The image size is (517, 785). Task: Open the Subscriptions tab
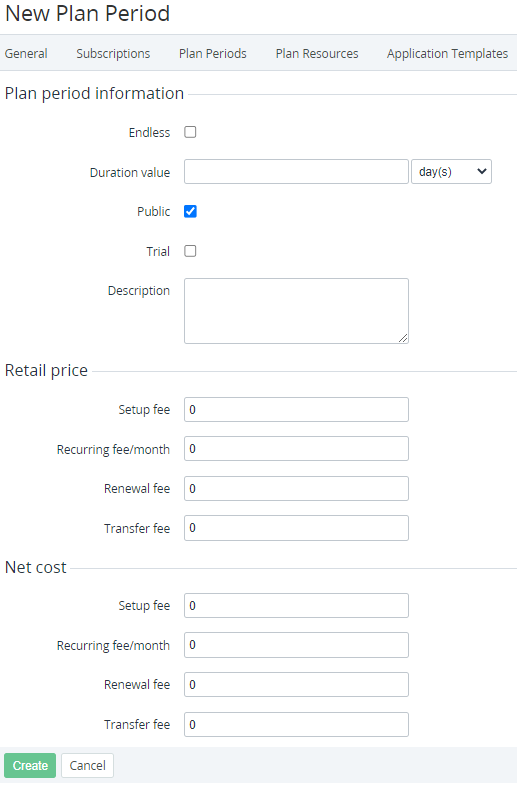coord(113,54)
